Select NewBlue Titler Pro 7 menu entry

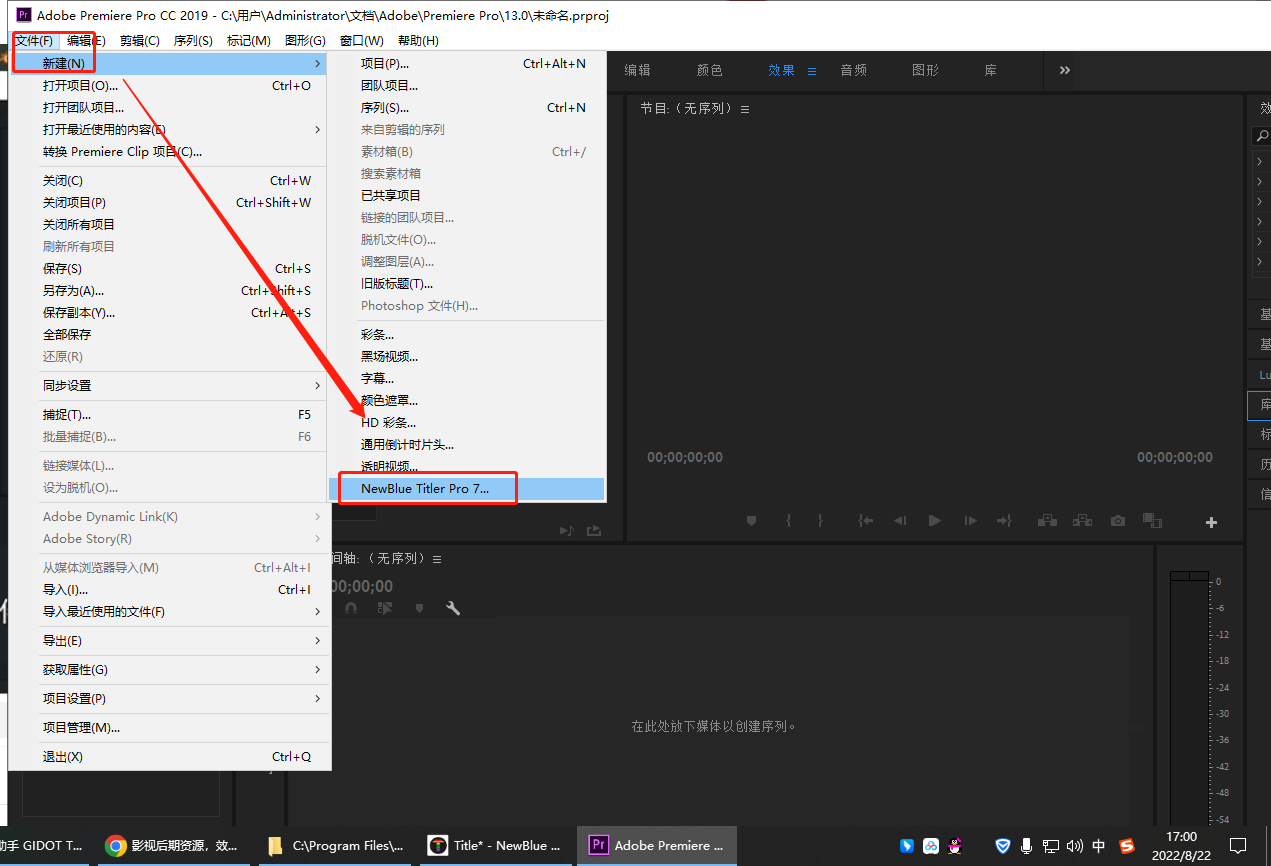425,489
